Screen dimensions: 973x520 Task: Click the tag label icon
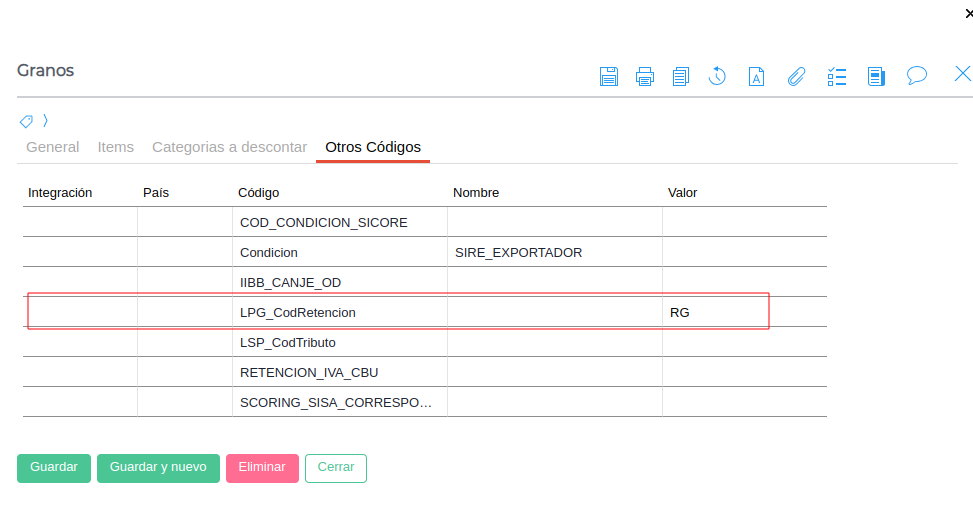click(x=27, y=121)
